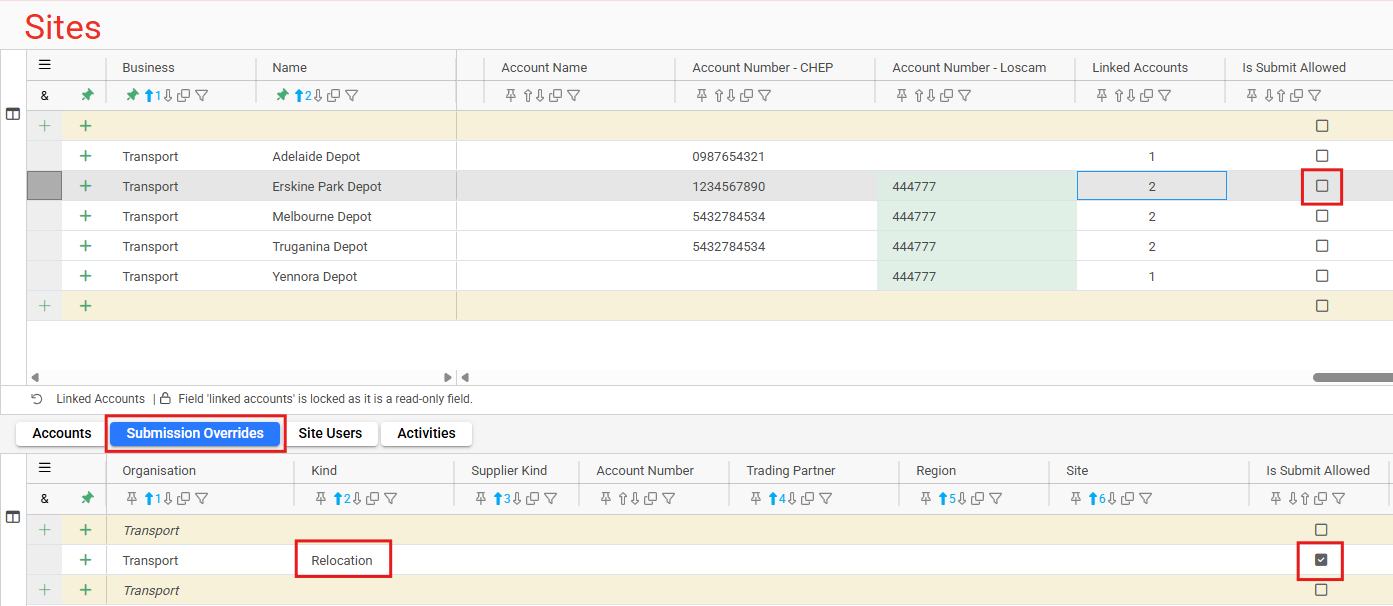This screenshot has height=606, width=1393.
Task: Click the copy icon in Name column
Action: click(x=334, y=96)
